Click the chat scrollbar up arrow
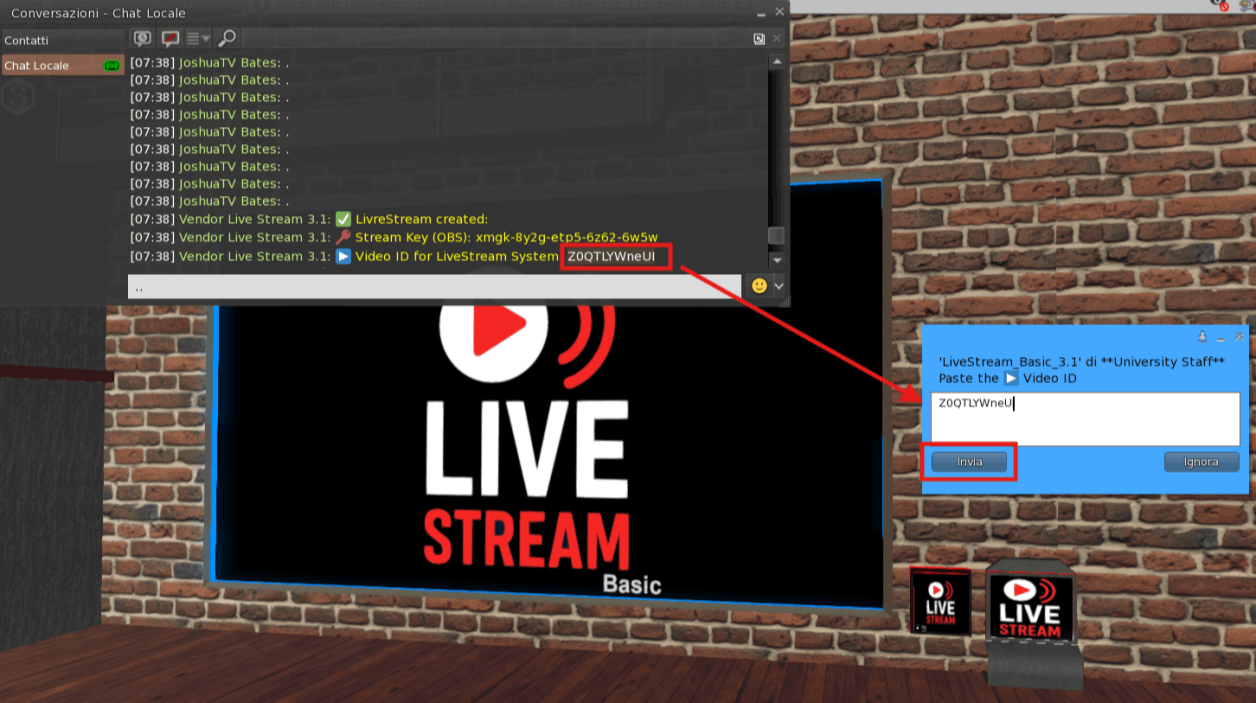1256x703 pixels. (x=776, y=62)
